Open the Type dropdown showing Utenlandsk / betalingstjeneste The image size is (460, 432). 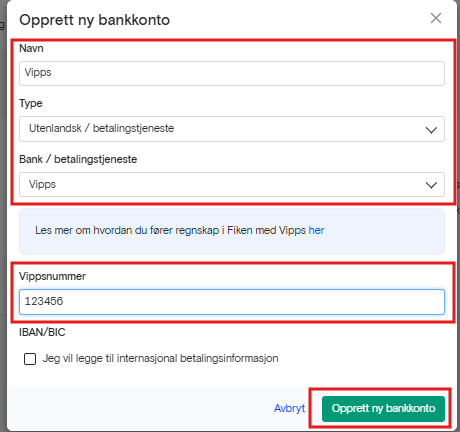[x=232, y=129]
